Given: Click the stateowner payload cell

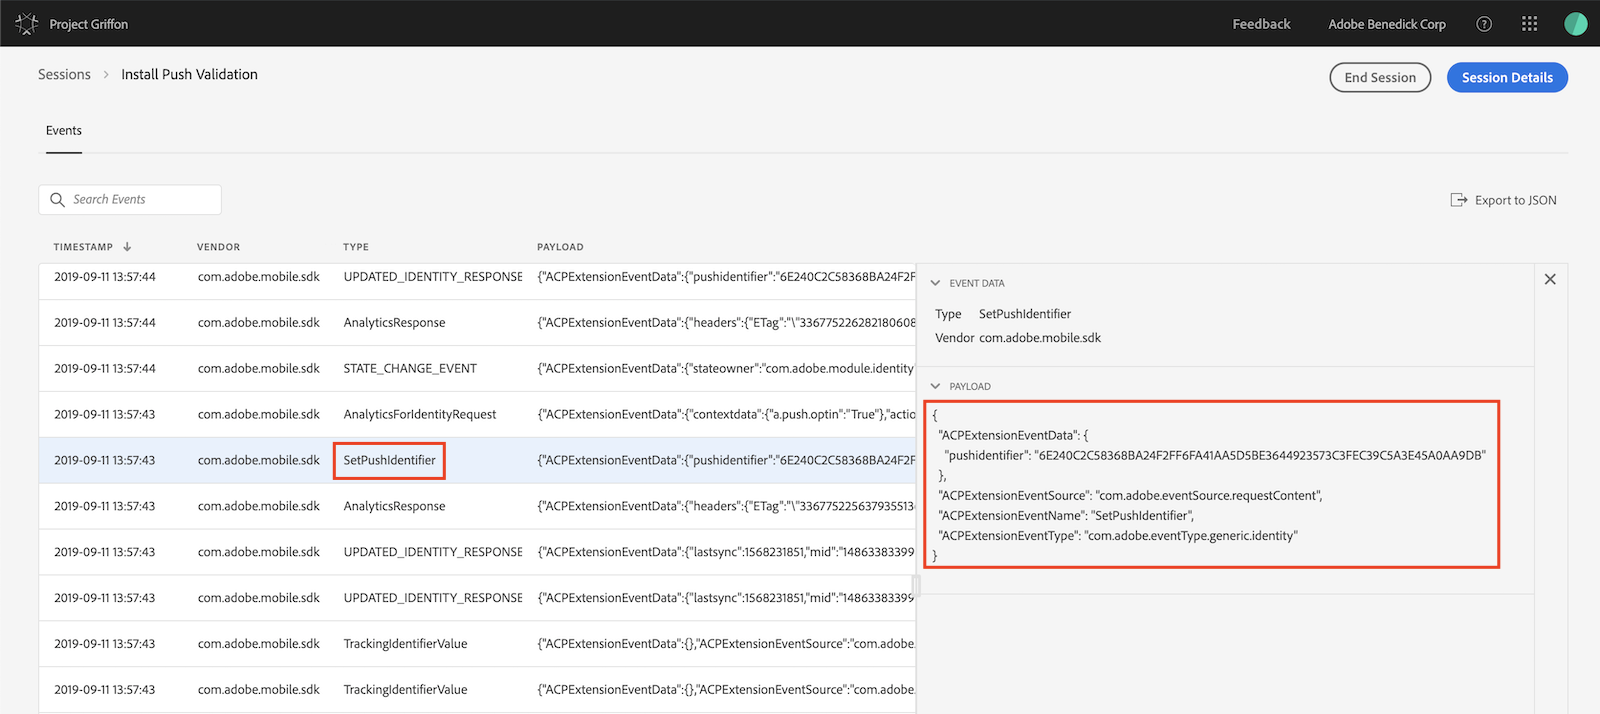Looking at the screenshot, I should 725,368.
